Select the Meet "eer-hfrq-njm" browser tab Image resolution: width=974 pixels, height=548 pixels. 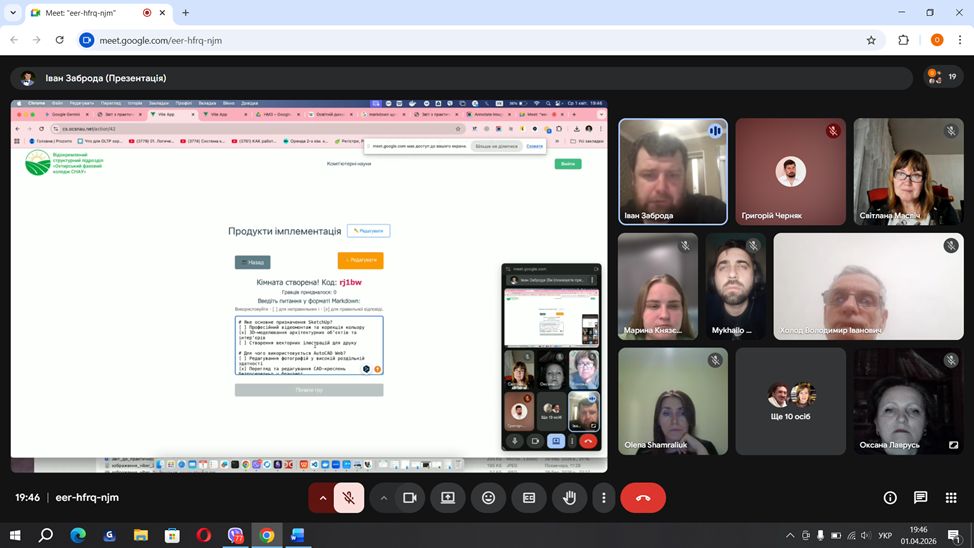click(84, 13)
